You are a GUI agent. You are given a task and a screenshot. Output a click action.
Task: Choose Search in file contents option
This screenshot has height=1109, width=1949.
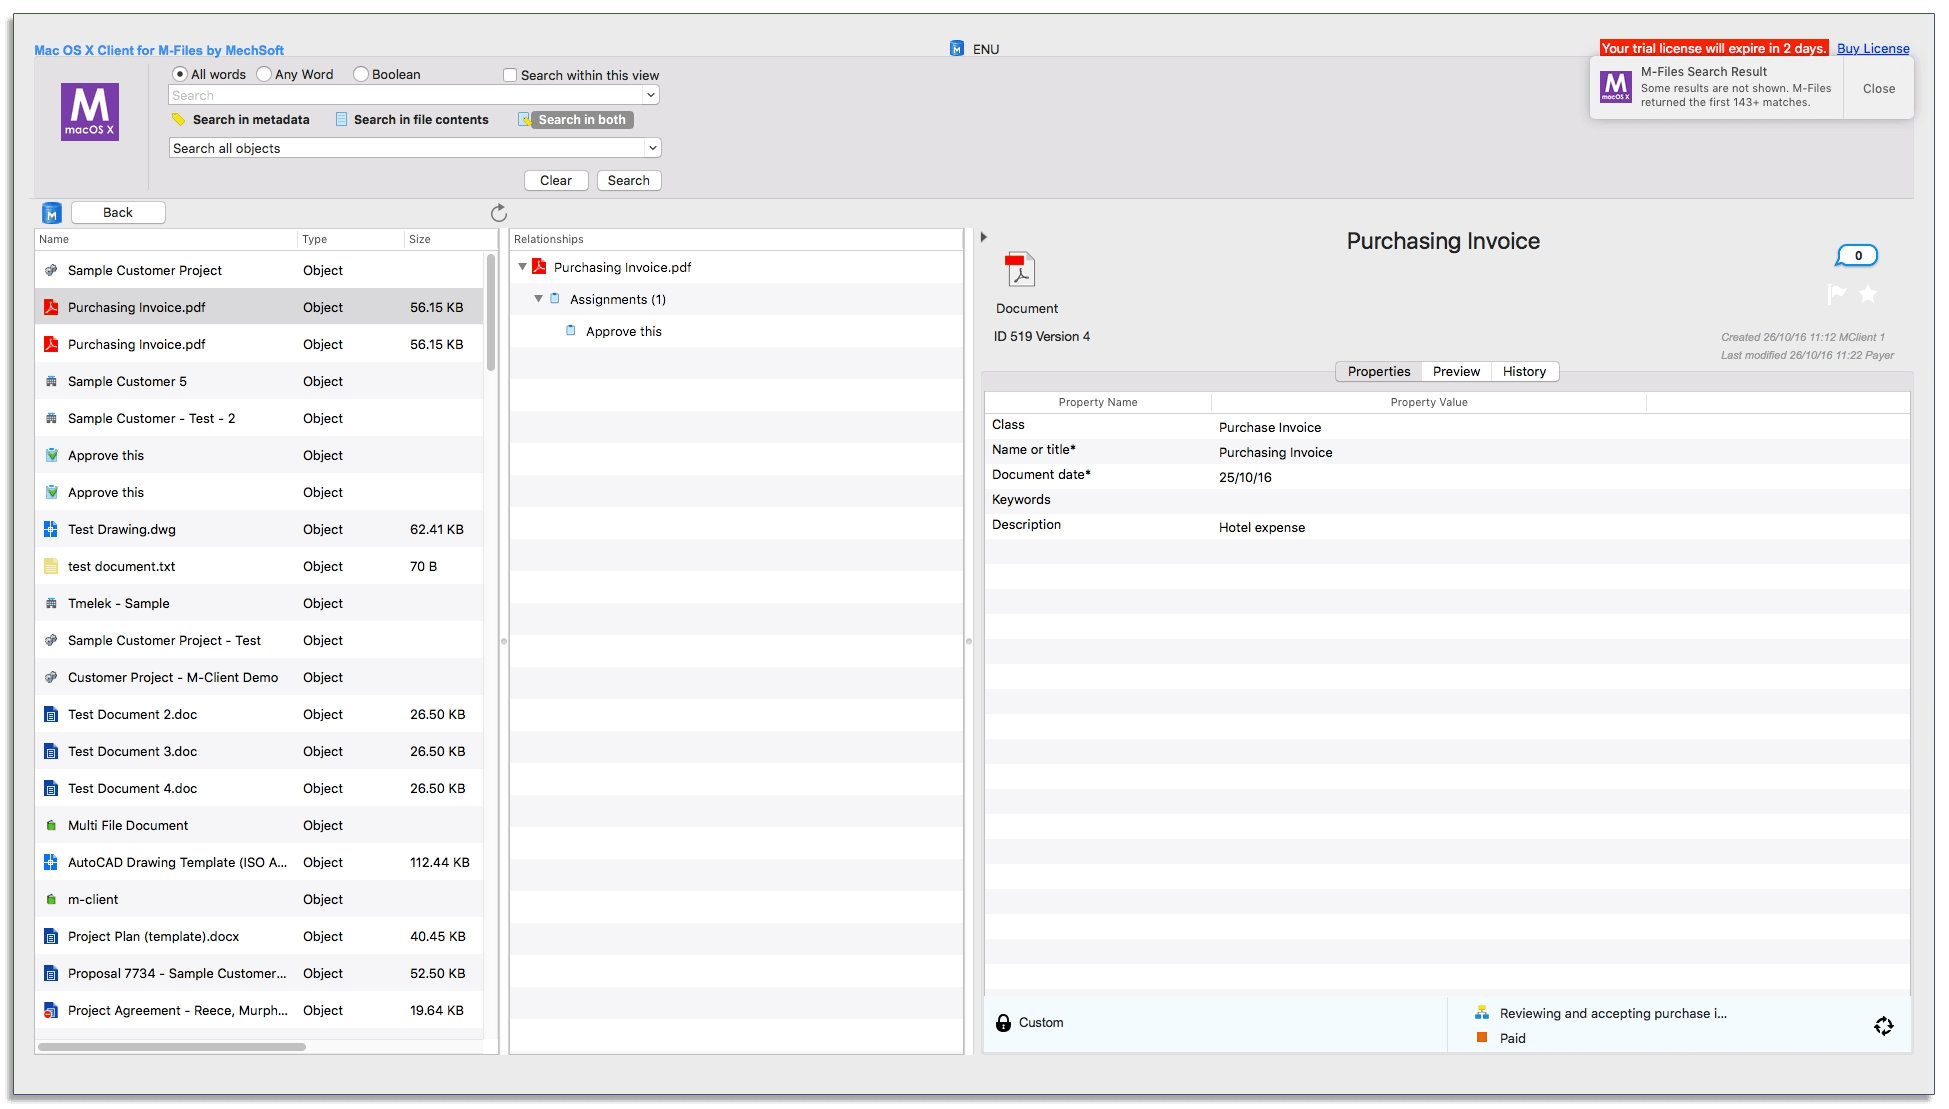point(421,120)
